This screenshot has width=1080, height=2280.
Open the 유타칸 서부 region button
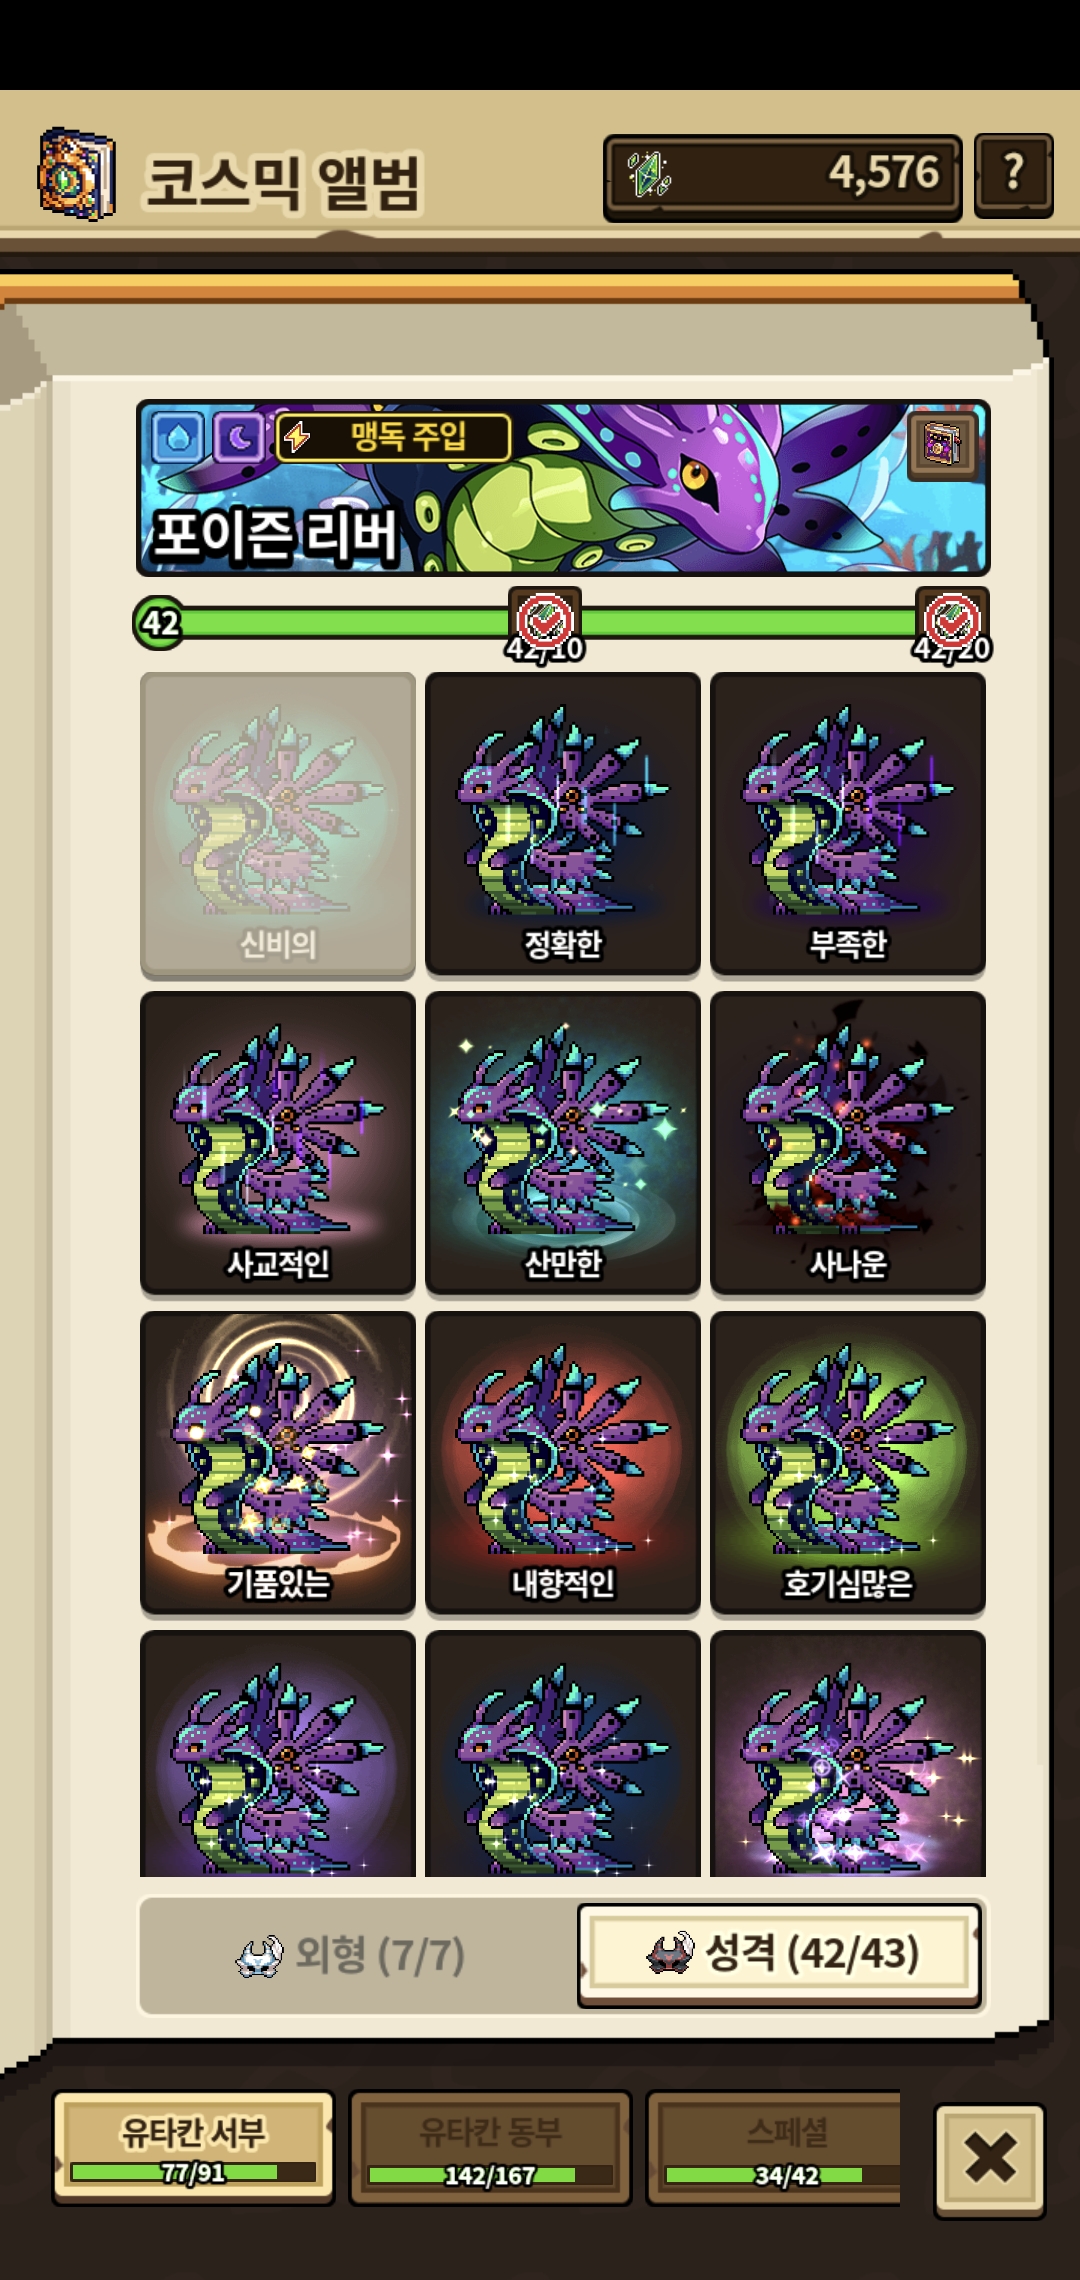coord(193,2147)
